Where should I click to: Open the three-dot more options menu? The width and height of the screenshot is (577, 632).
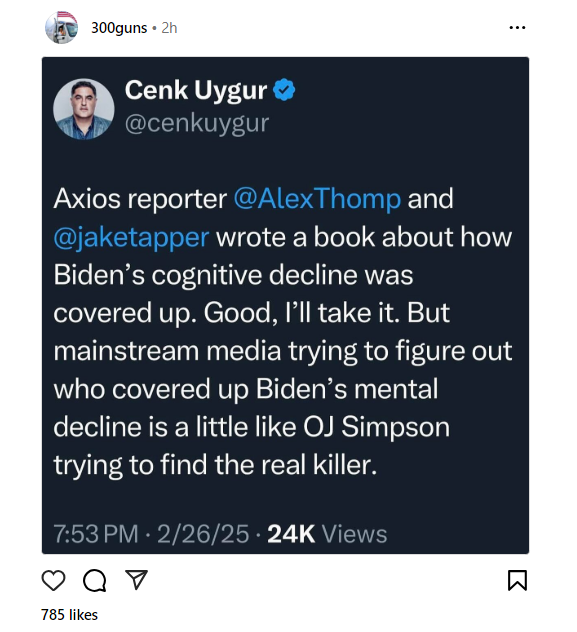[517, 28]
